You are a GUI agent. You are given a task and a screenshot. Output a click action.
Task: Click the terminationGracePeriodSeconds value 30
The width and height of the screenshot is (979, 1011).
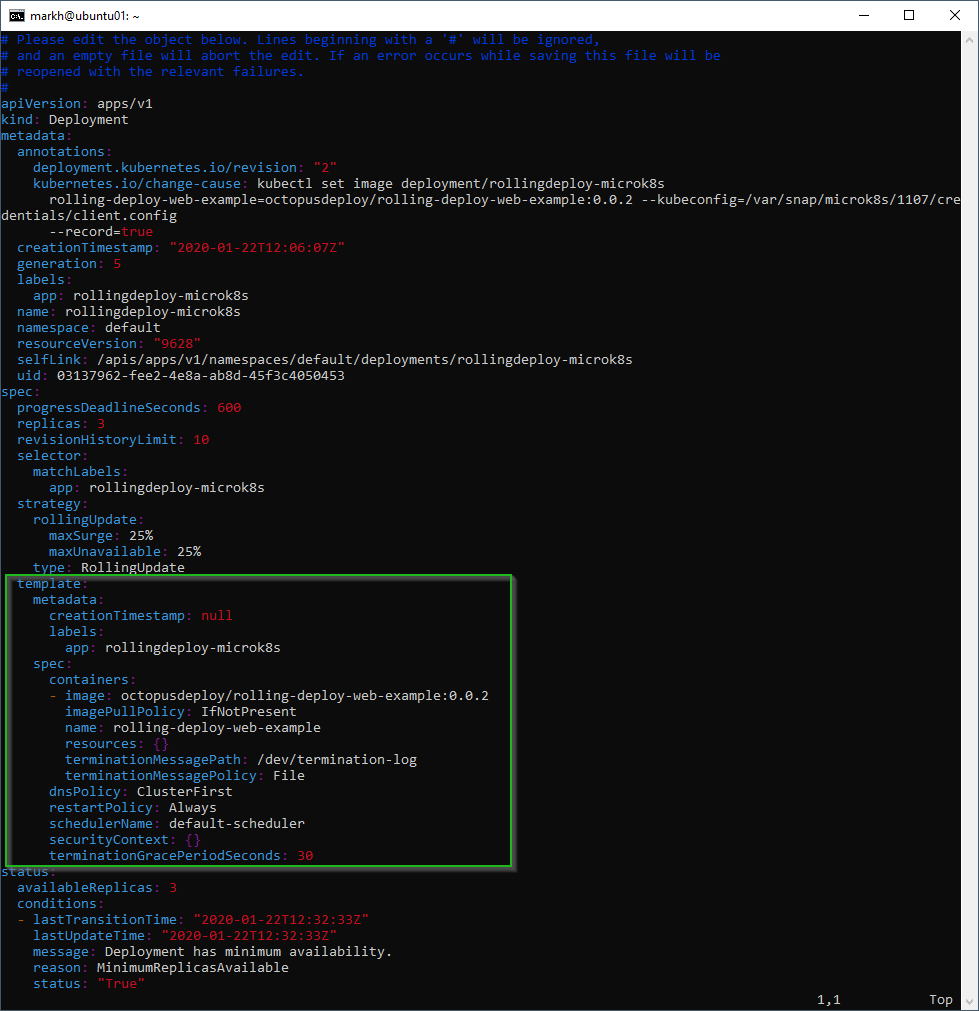click(x=305, y=856)
